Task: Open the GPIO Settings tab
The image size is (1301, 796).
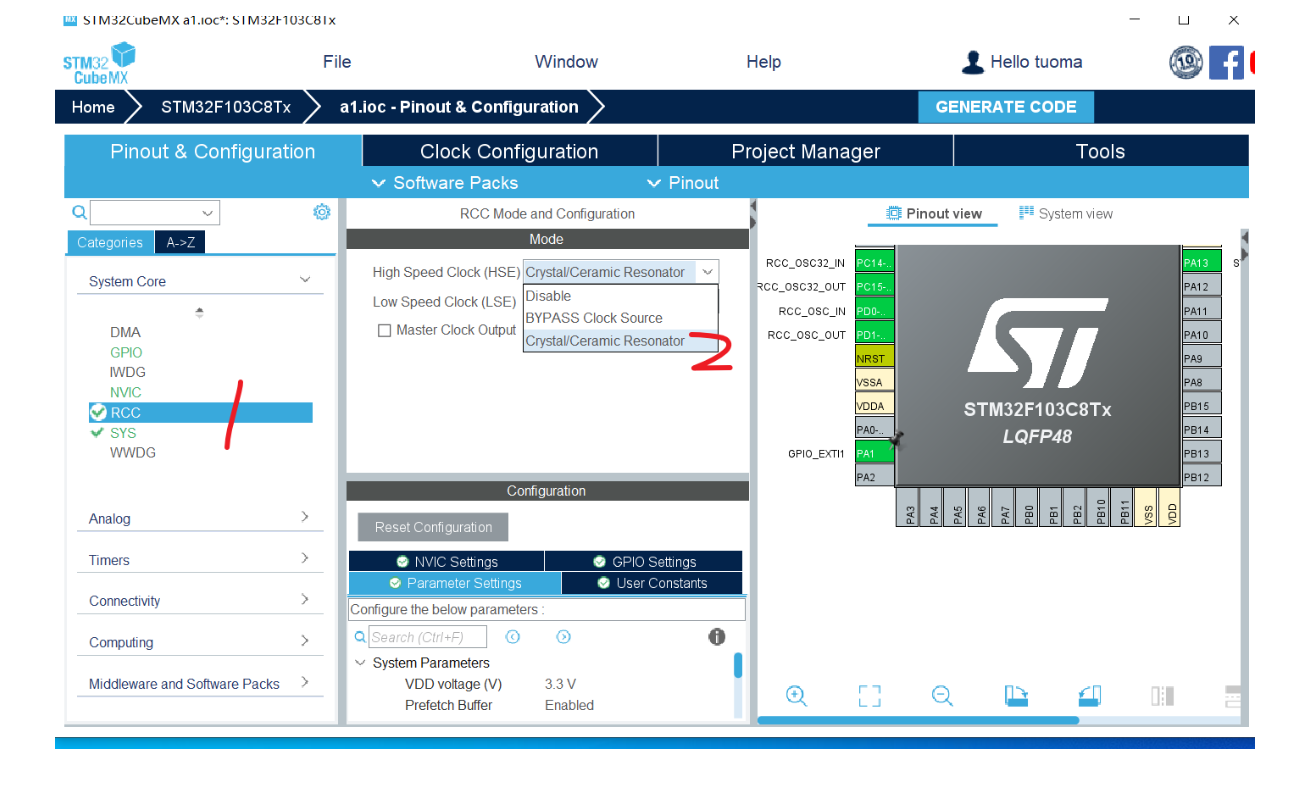Action: click(x=644, y=562)
